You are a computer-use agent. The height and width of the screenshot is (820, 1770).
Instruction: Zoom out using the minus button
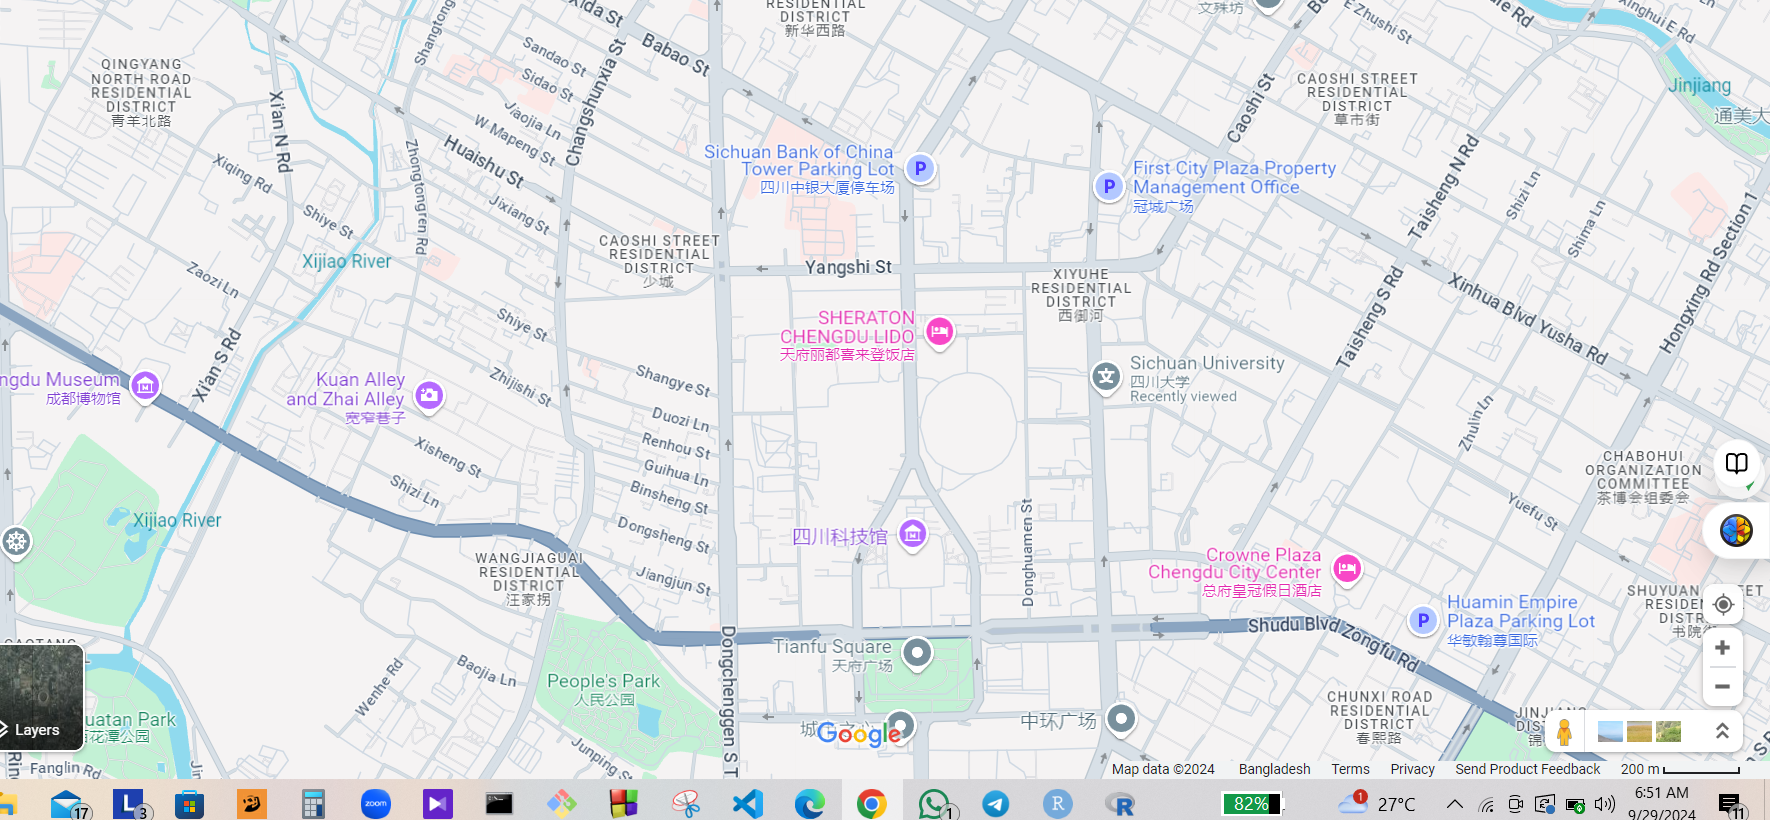[x=1722, y=686]
